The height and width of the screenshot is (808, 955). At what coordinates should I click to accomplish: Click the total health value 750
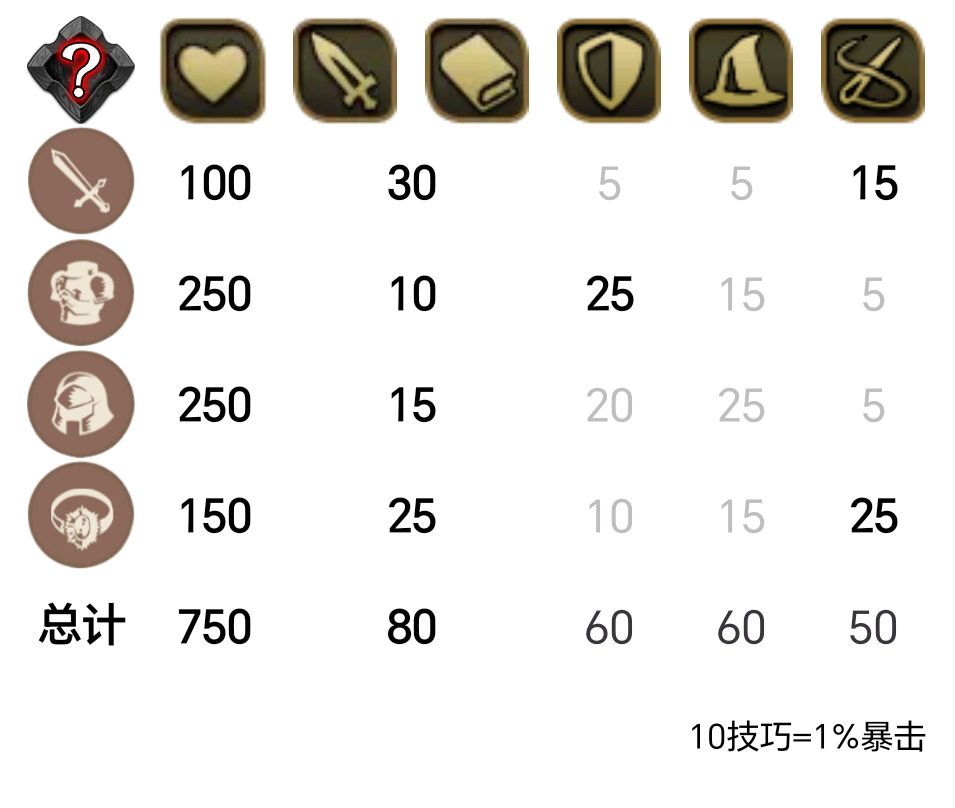point(215,627)
